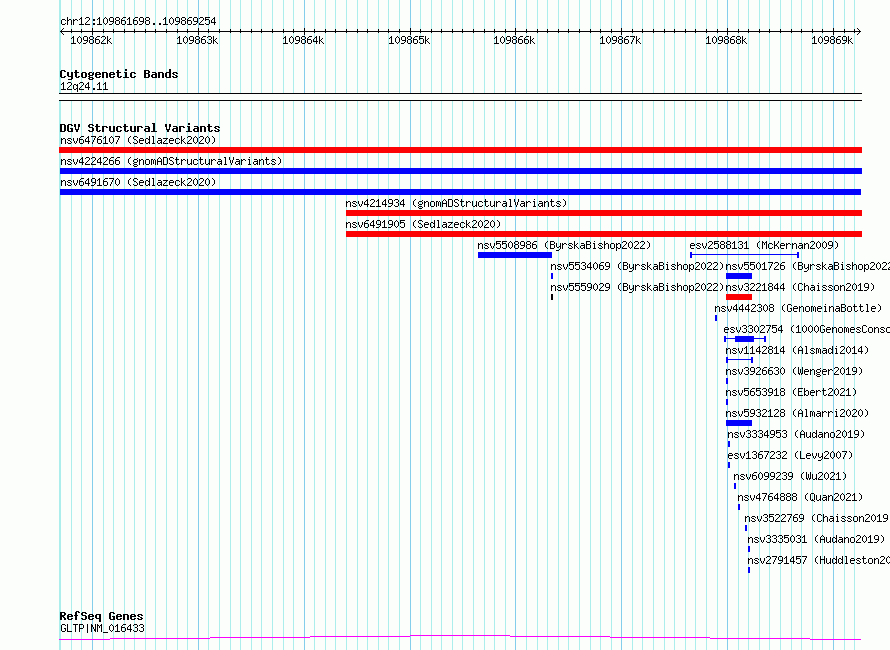Click the nsv6476107 (Sedlazeck2020) label
This screenshot has width=890, height=650.
point(138,140)
